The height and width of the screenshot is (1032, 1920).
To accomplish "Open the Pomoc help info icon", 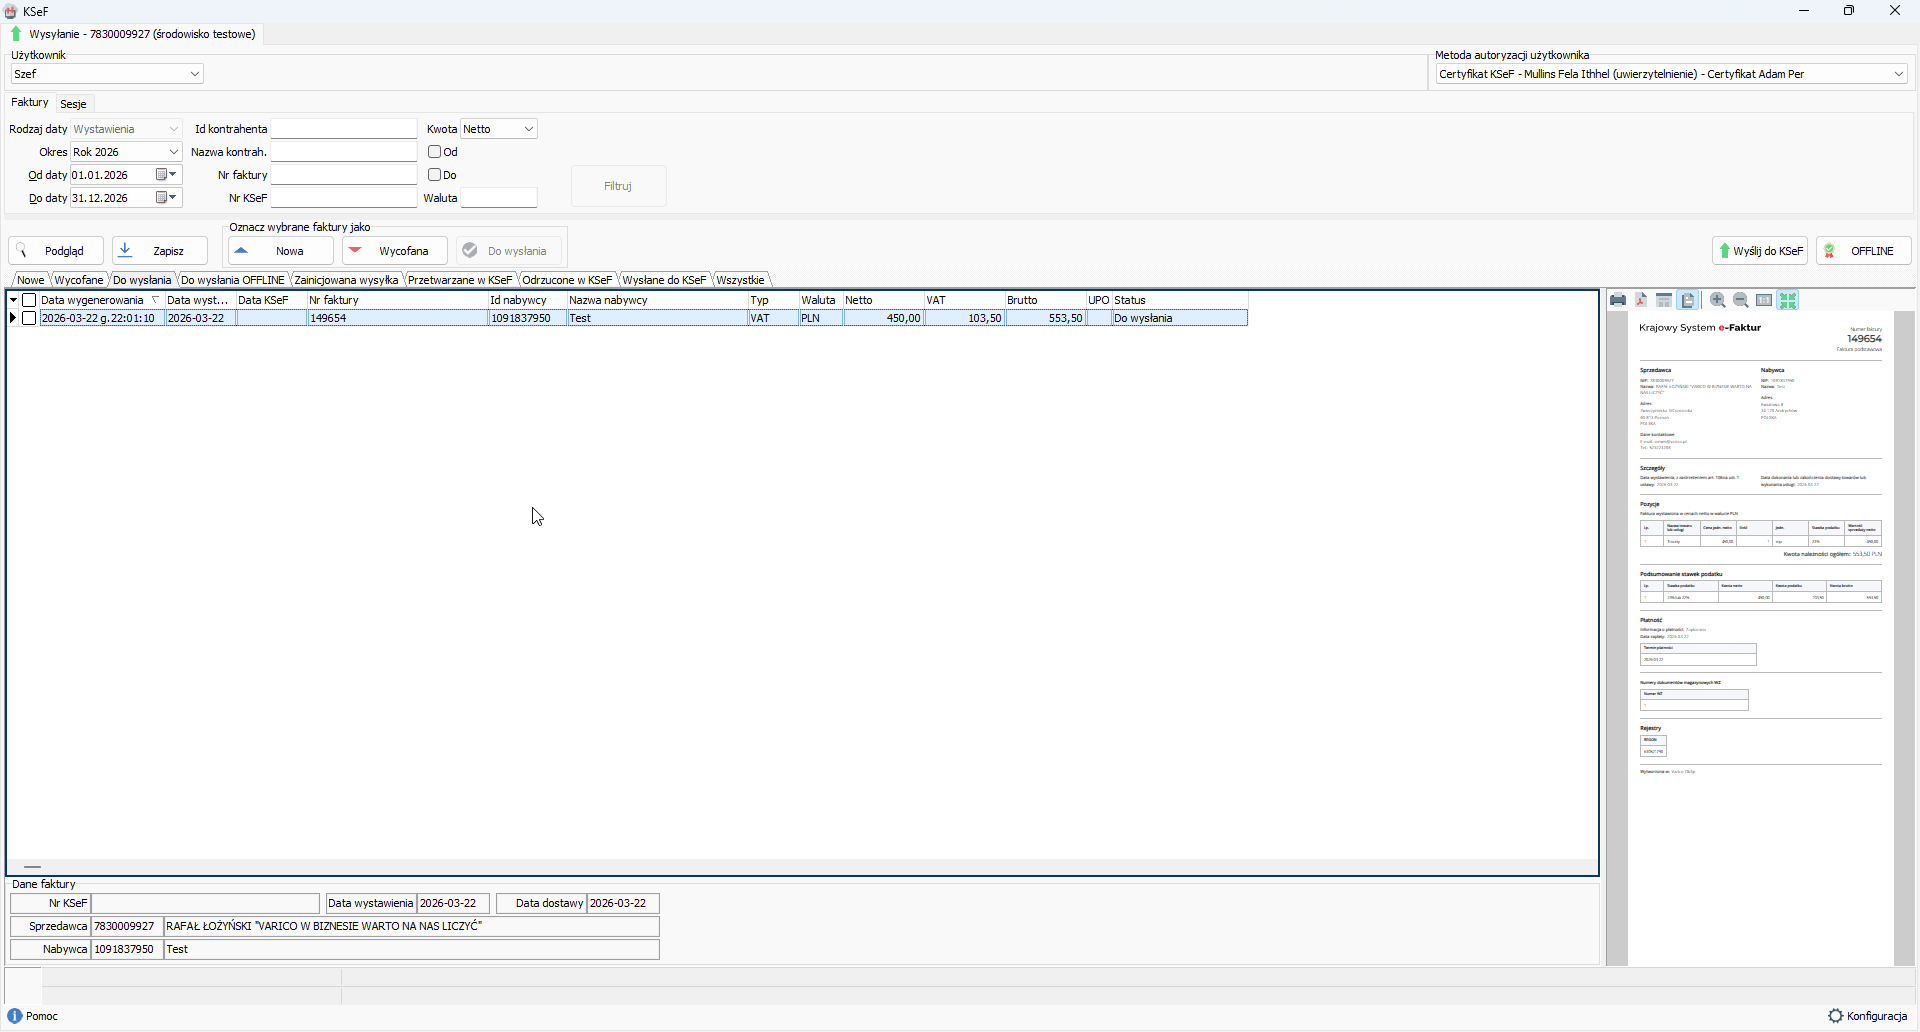I will click(15, 1016).
